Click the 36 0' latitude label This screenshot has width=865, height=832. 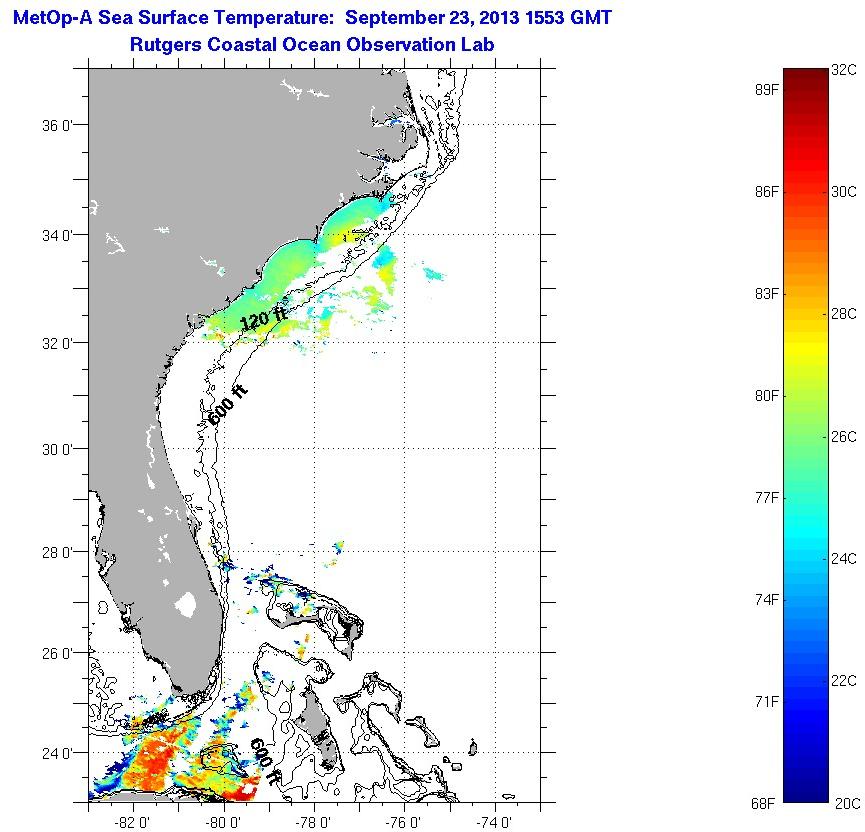pyautogui.click(x=57, y=126)
